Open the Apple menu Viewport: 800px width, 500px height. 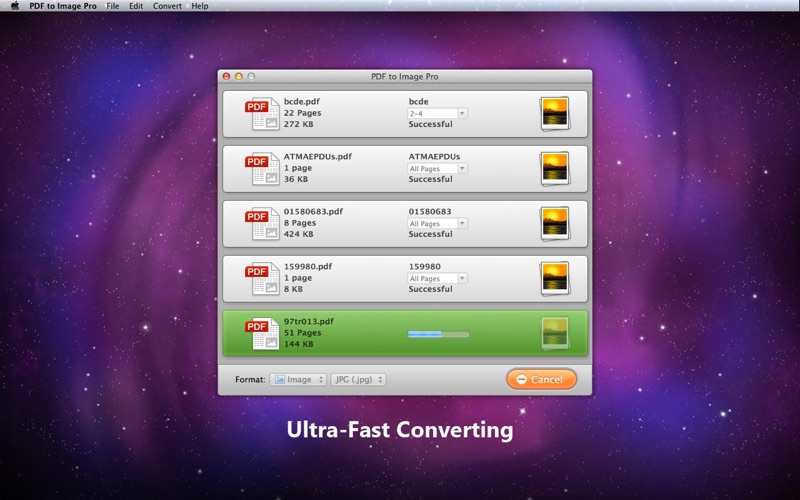point(15,6)
